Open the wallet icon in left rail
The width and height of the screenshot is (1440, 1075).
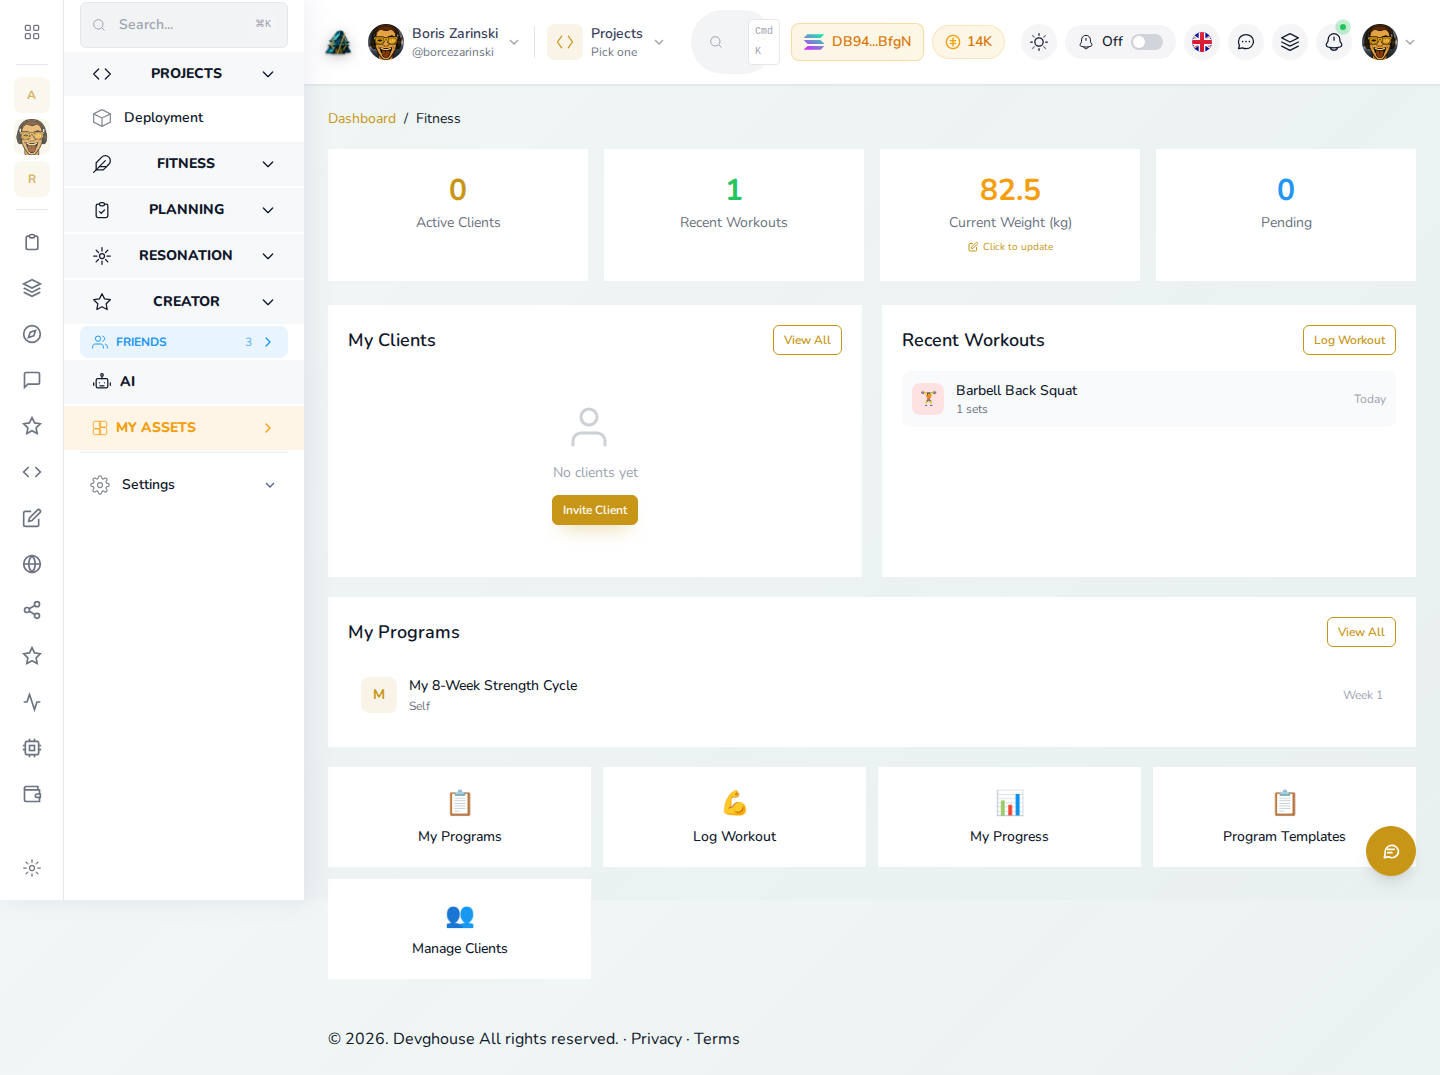coord(32,794)
